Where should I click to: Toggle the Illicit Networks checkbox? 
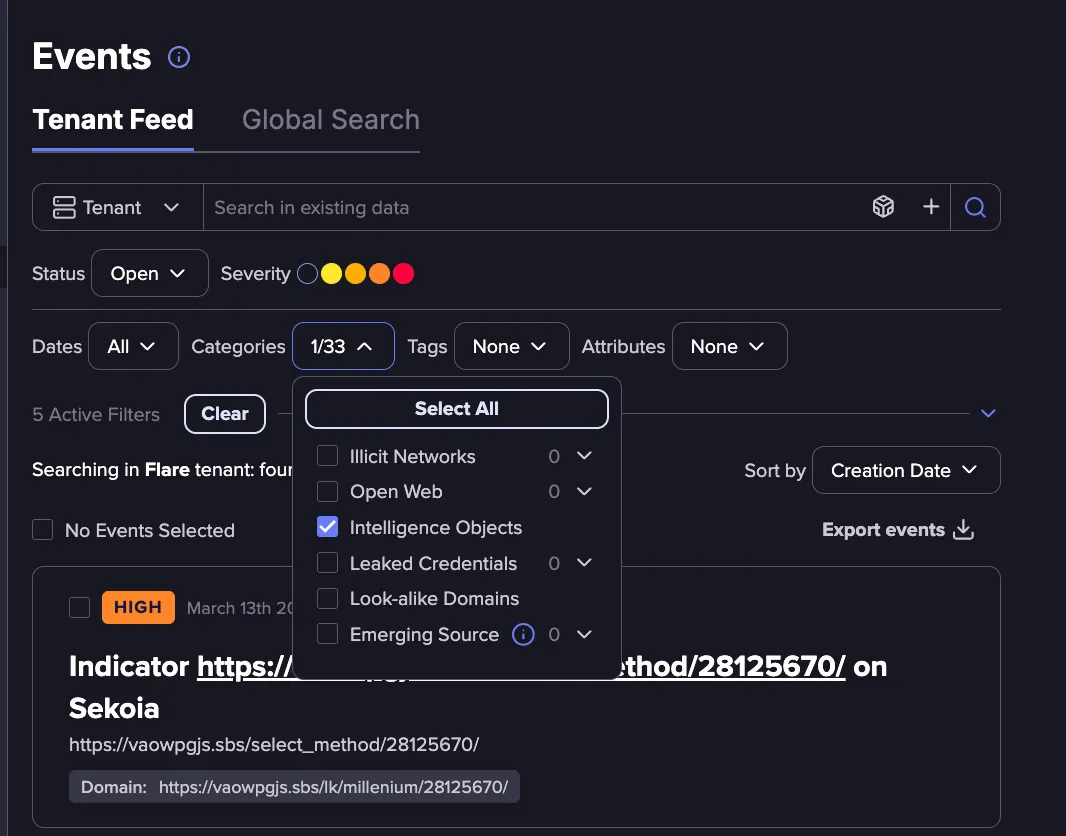(328, 456)
